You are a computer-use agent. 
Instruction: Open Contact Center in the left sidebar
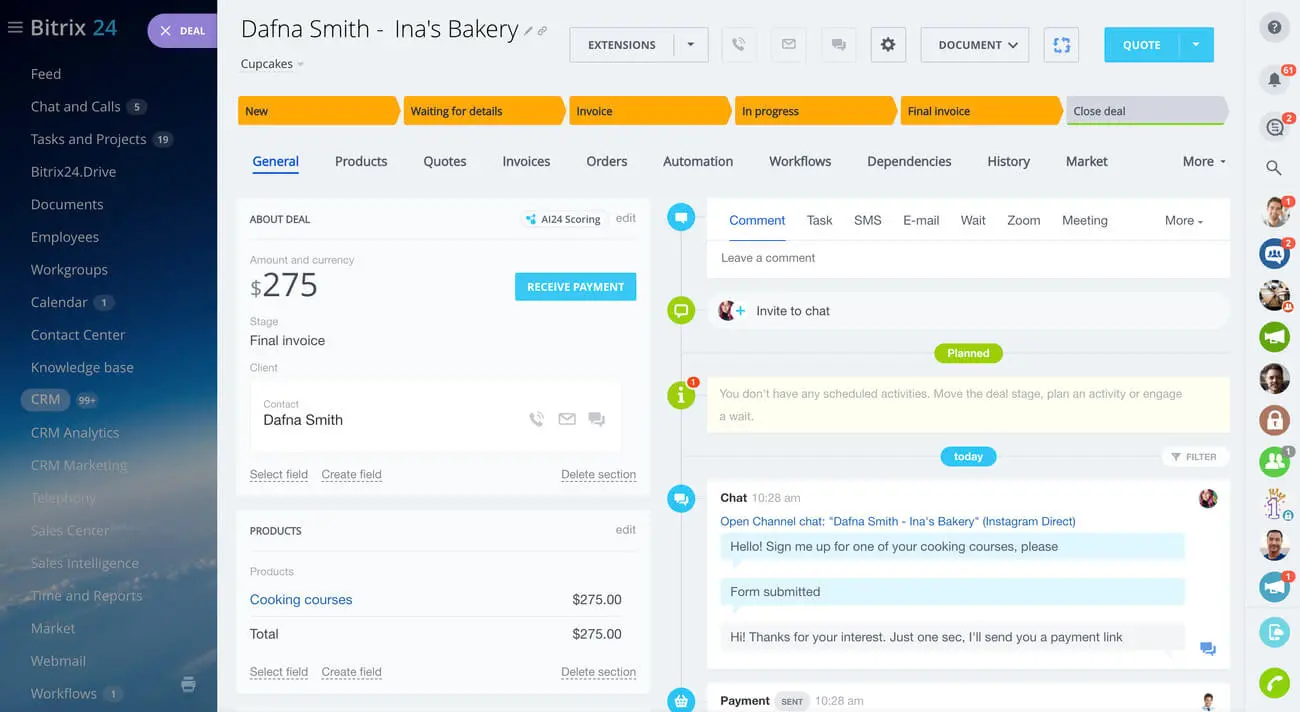tap(78, 335)
